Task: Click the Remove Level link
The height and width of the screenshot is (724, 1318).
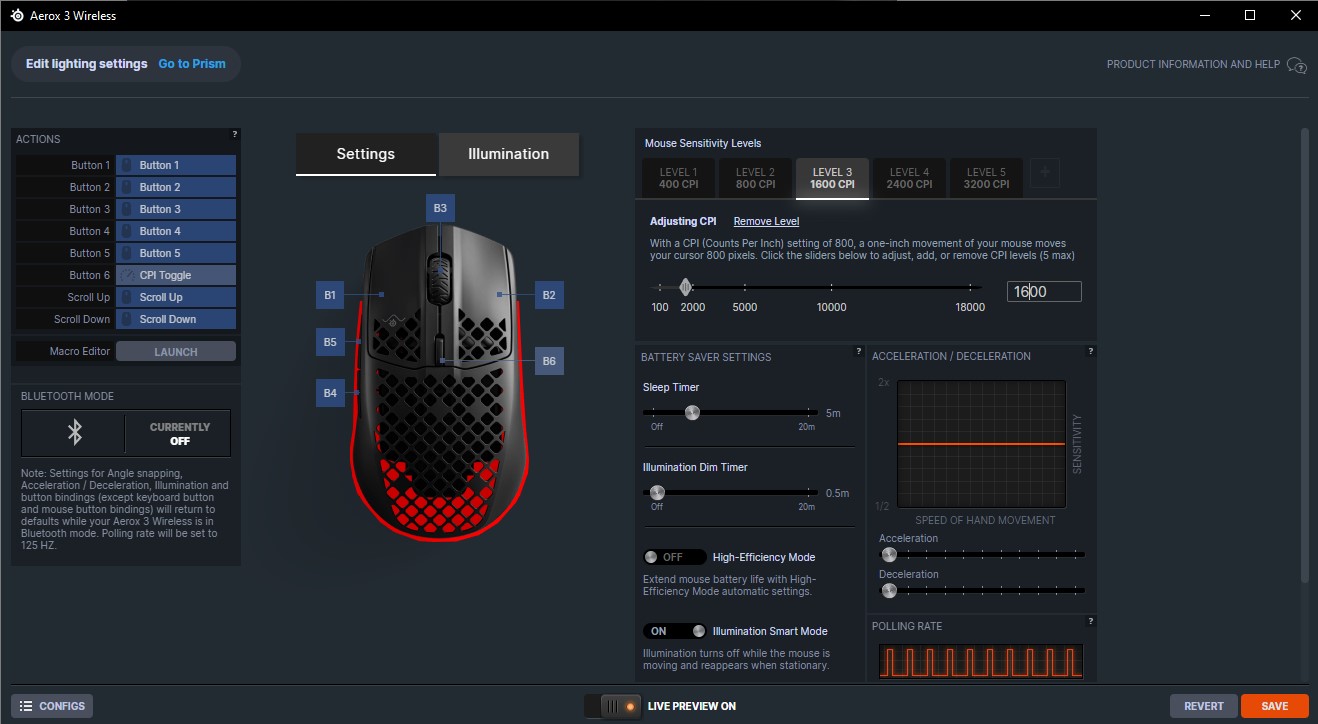Action: pyautogui.click(x=766, y=221)
